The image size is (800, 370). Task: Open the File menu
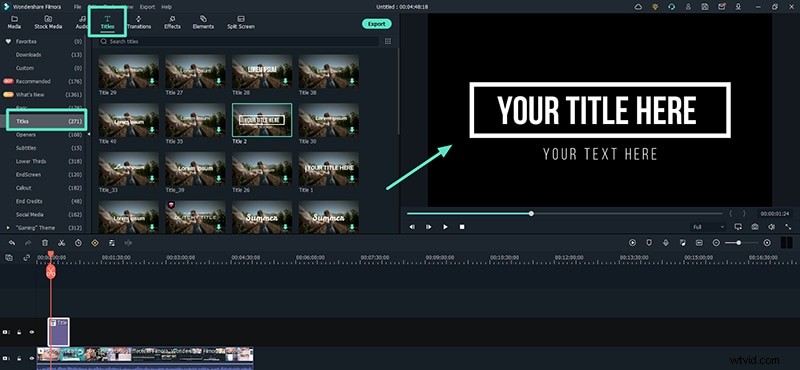(78, 7)
